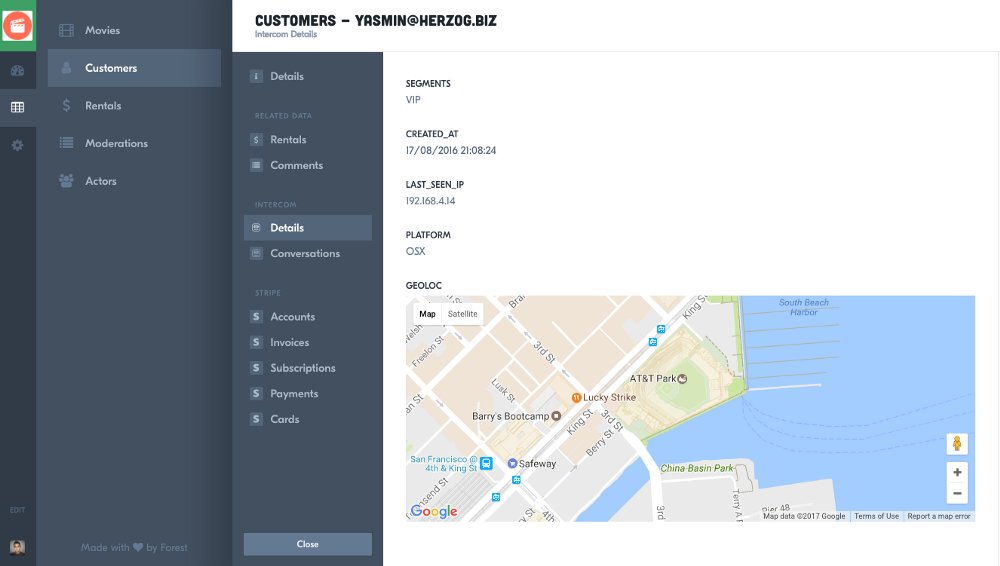1000x566 pixels.
Task: Click the 192.168.4.14 IP value
Action: (x=430, y=201)
